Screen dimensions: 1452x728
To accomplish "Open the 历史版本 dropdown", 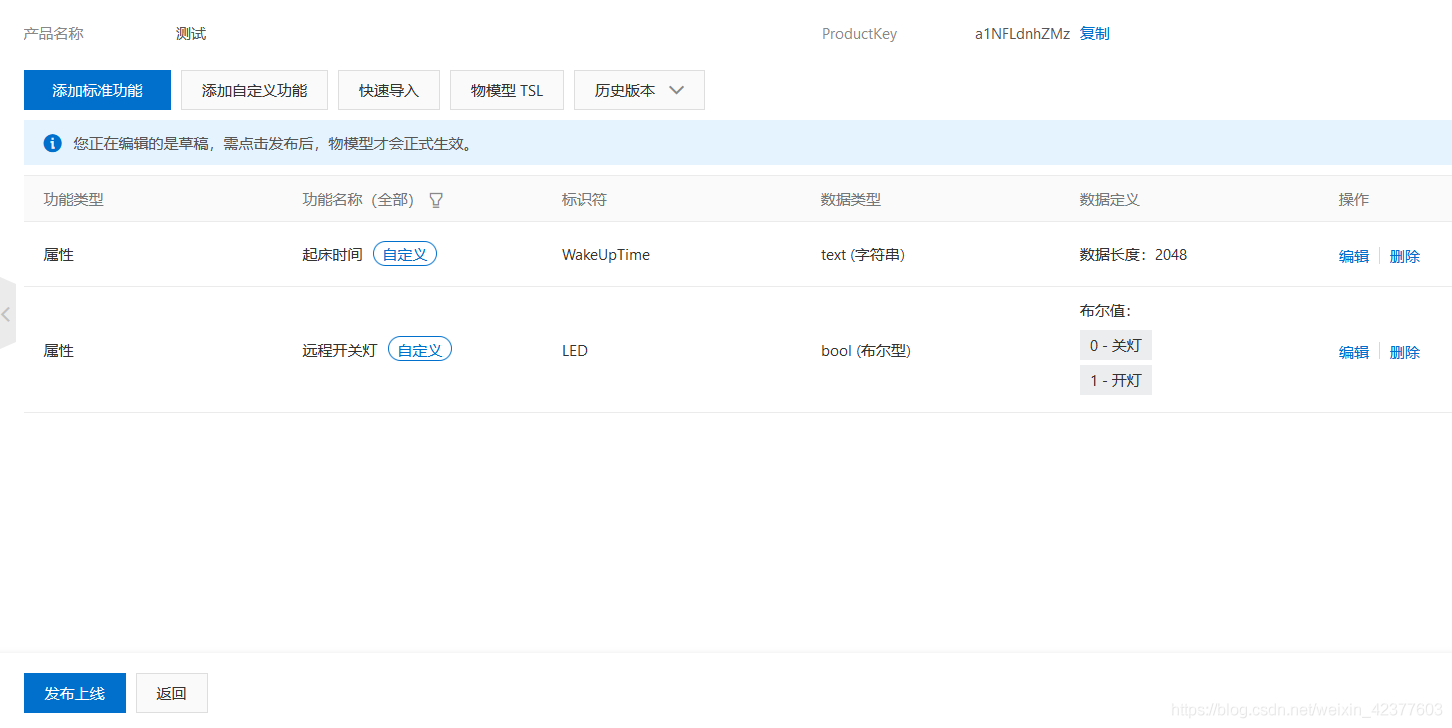I will click(x=639, y=90).
